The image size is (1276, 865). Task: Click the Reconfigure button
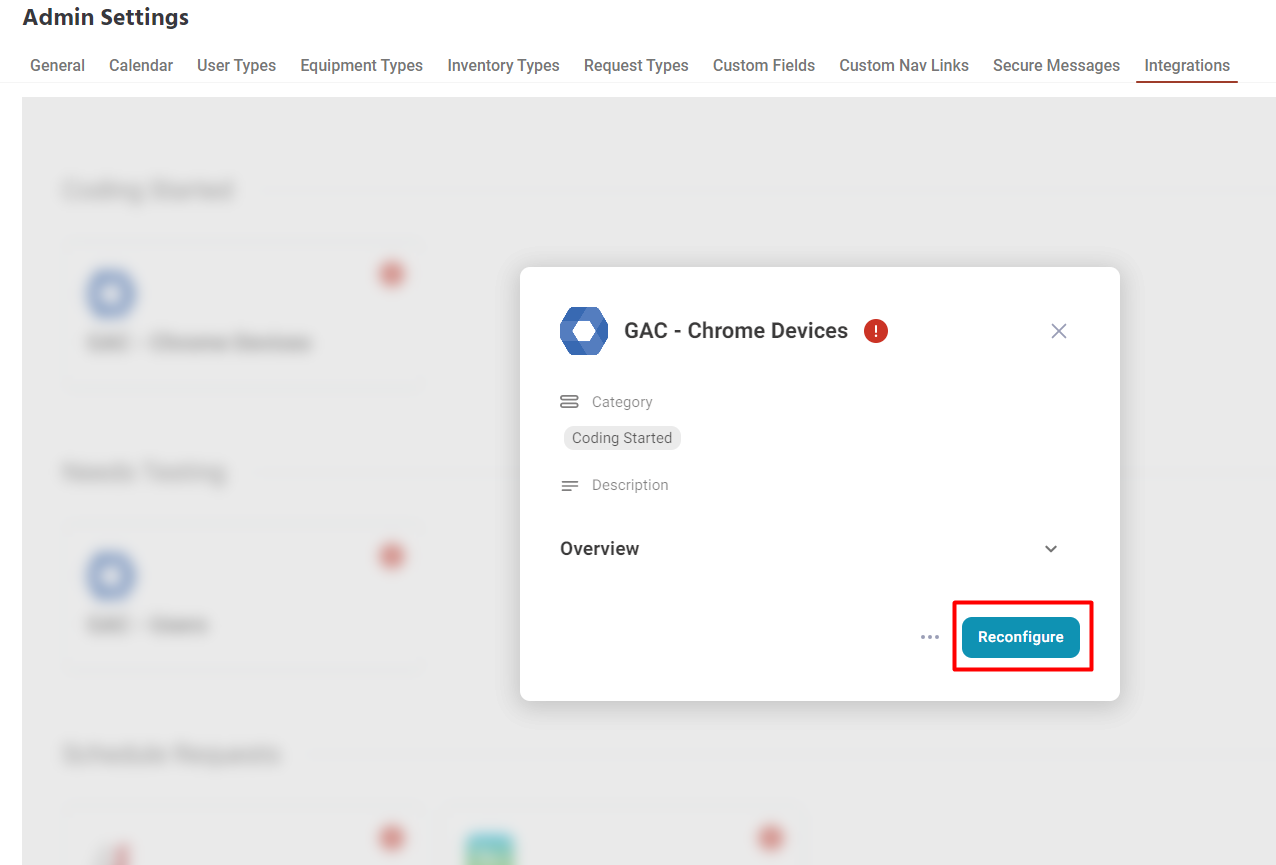tap(1021, 637)
